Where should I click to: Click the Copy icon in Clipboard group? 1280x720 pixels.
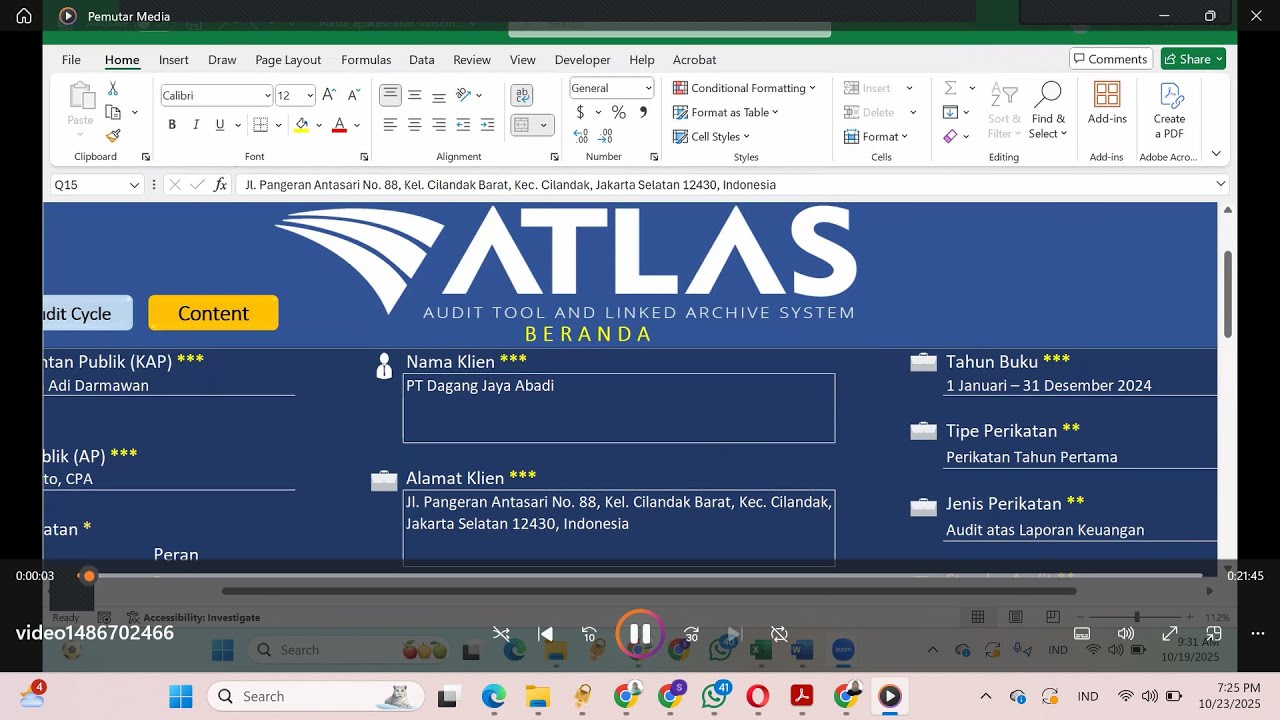(x=114, y=112)
